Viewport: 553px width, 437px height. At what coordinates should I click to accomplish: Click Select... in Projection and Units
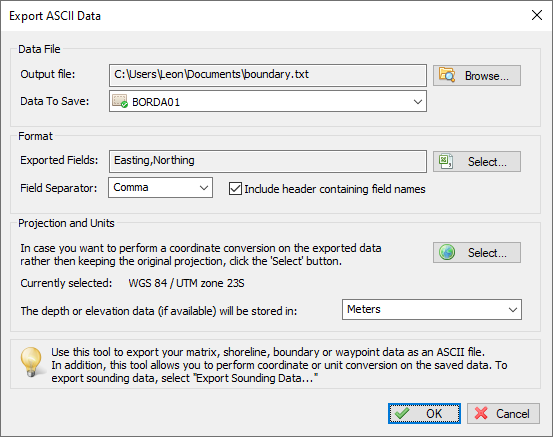477,253
